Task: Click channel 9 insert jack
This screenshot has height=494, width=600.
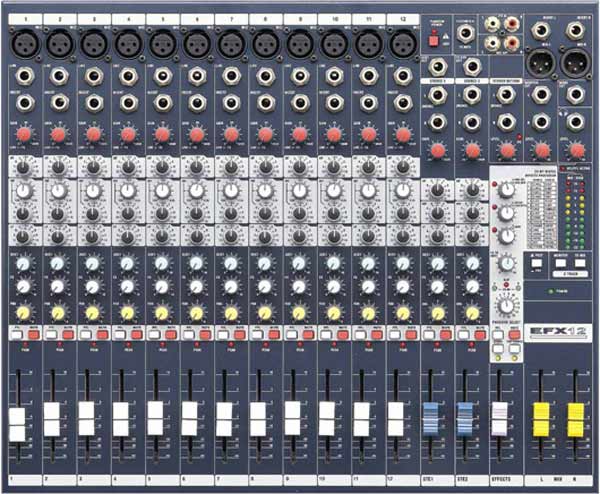Action: pos(300,103)
